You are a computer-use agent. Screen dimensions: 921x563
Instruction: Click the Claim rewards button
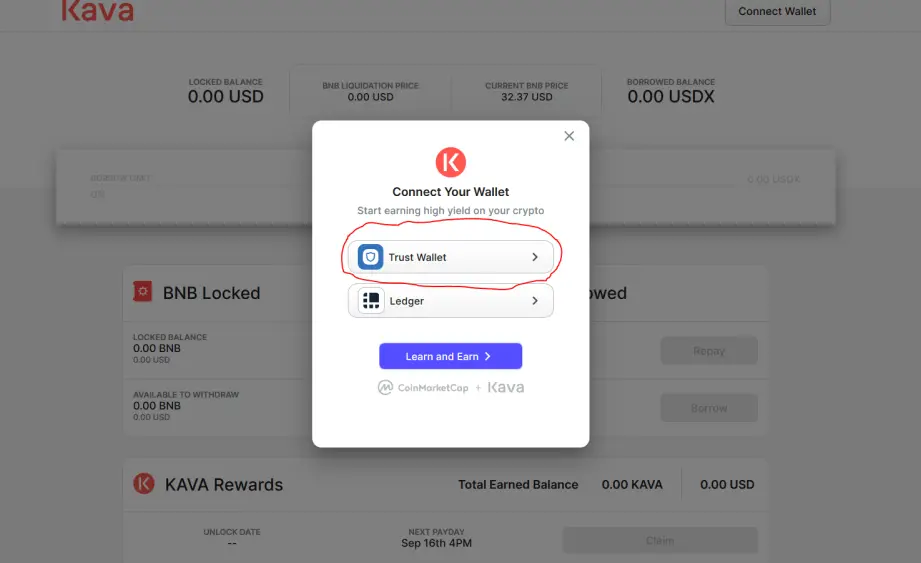pos(660,540)
